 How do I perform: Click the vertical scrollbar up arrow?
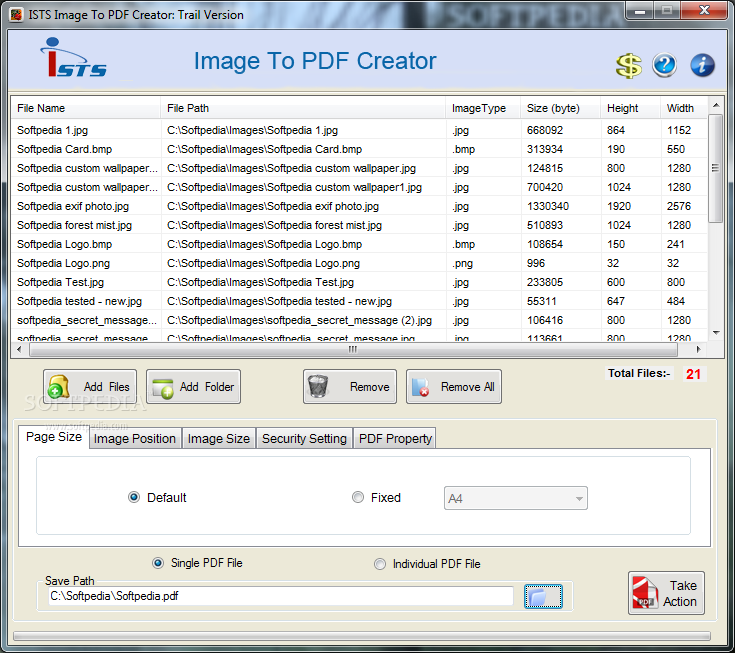[716, 105]
